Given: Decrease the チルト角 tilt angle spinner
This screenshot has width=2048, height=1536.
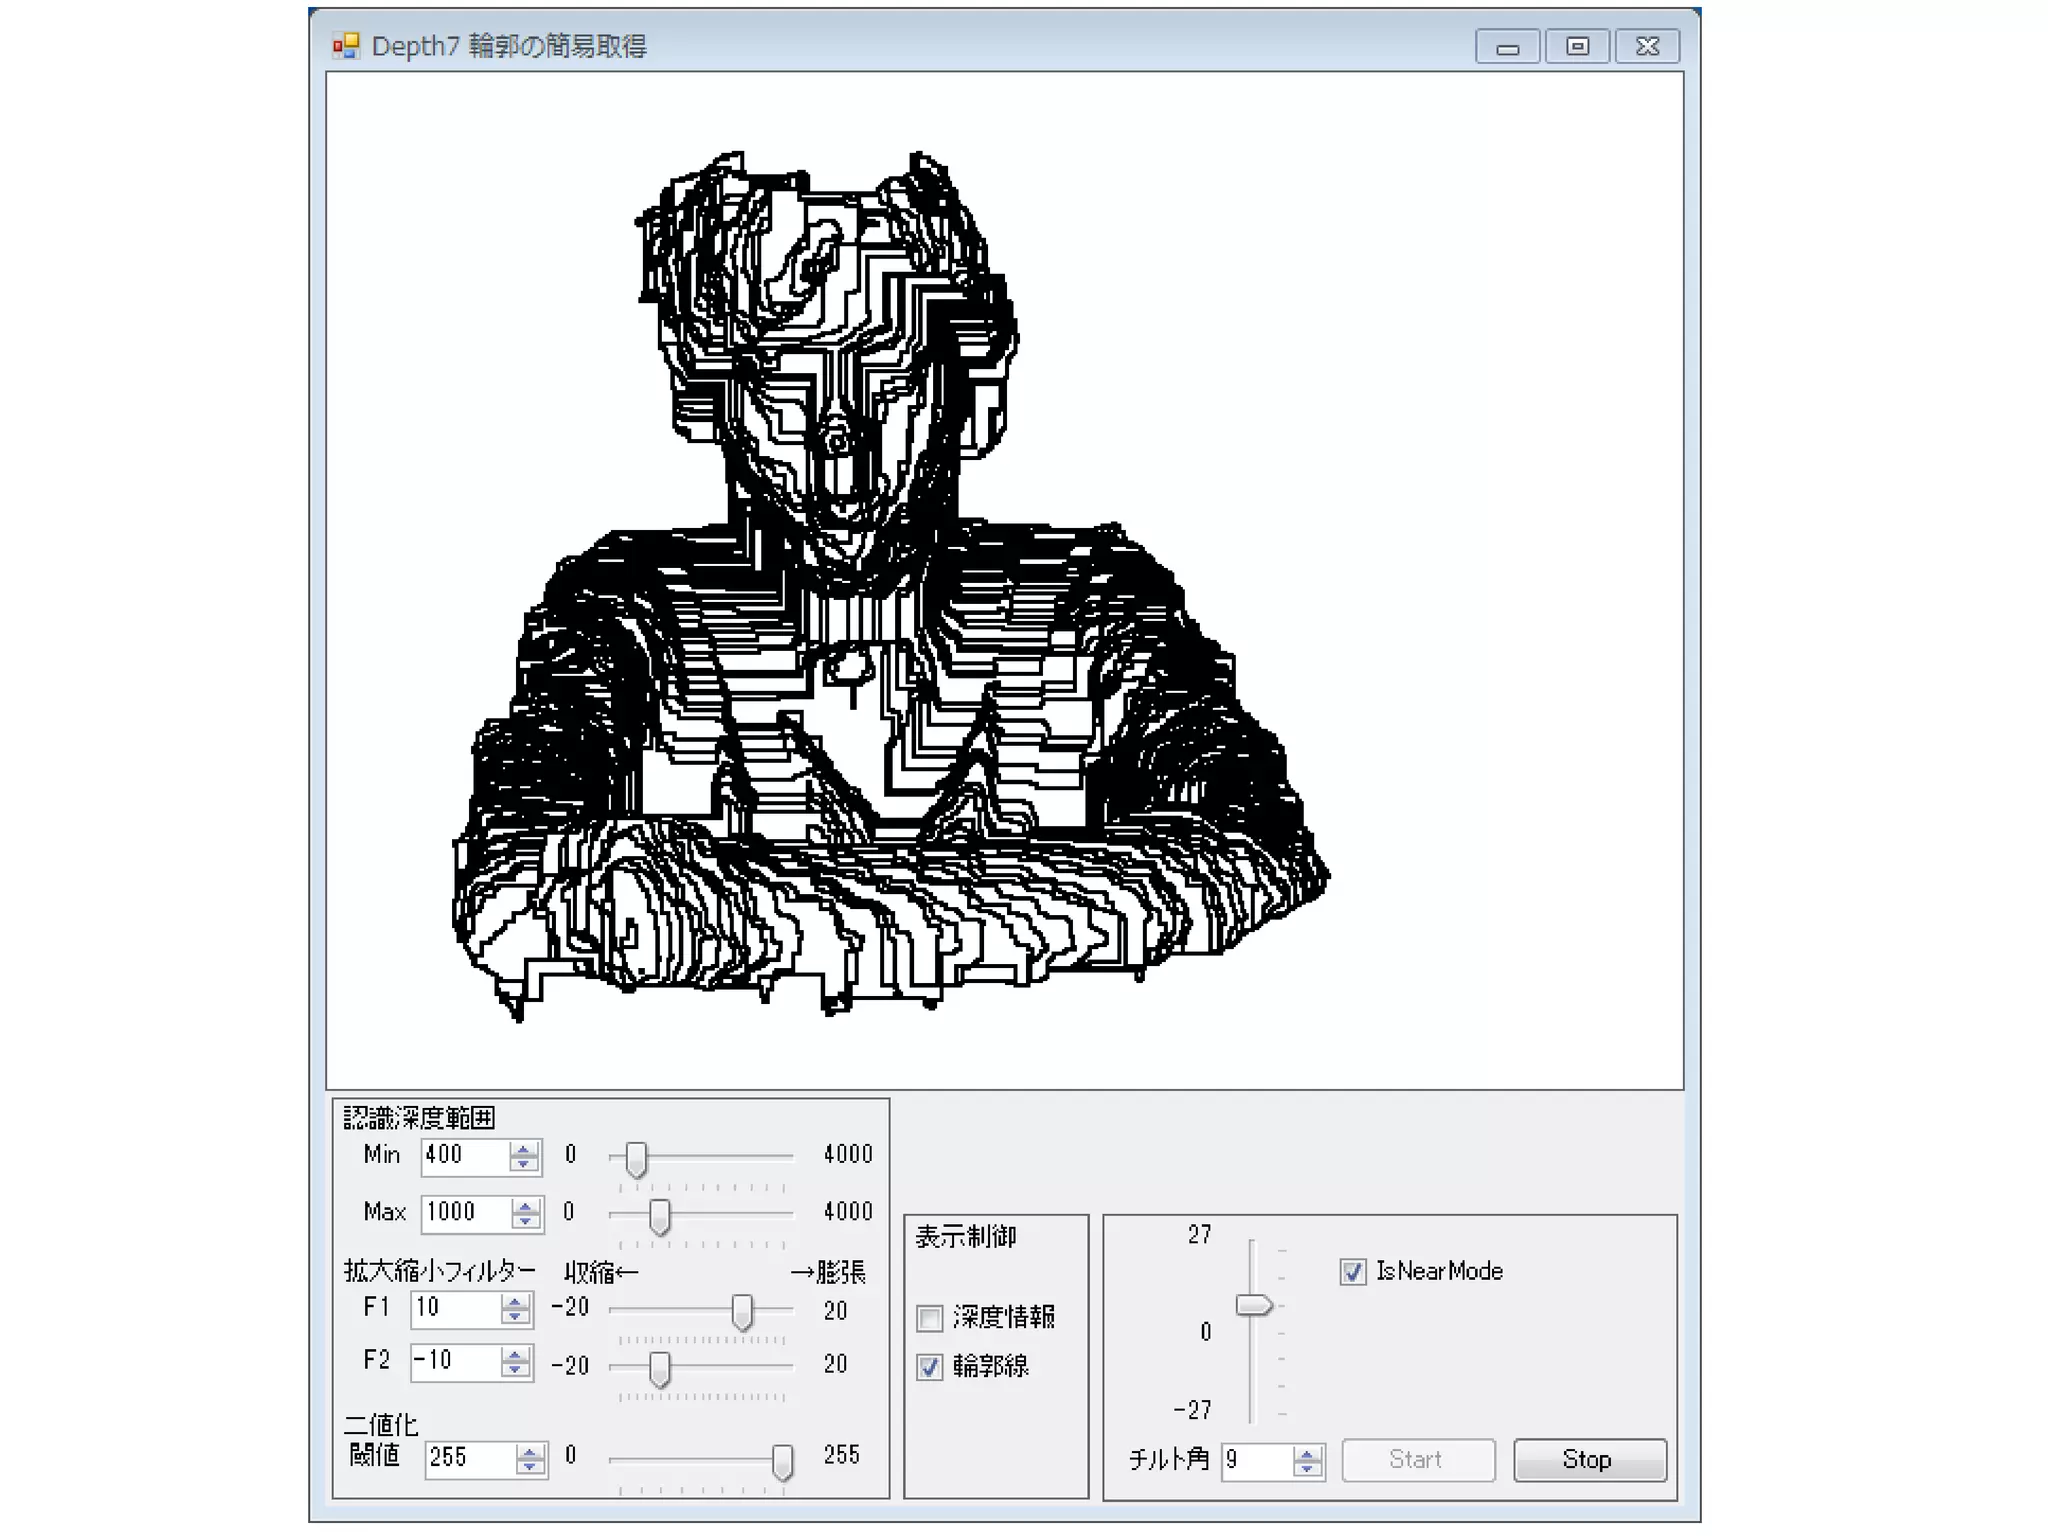Looking at the screenshot, I should coord(1306,1468).
